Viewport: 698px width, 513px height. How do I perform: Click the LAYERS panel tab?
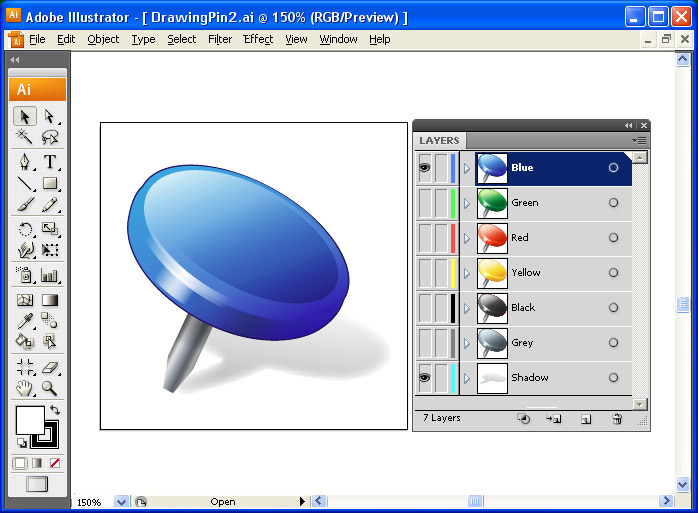[439, 141]
